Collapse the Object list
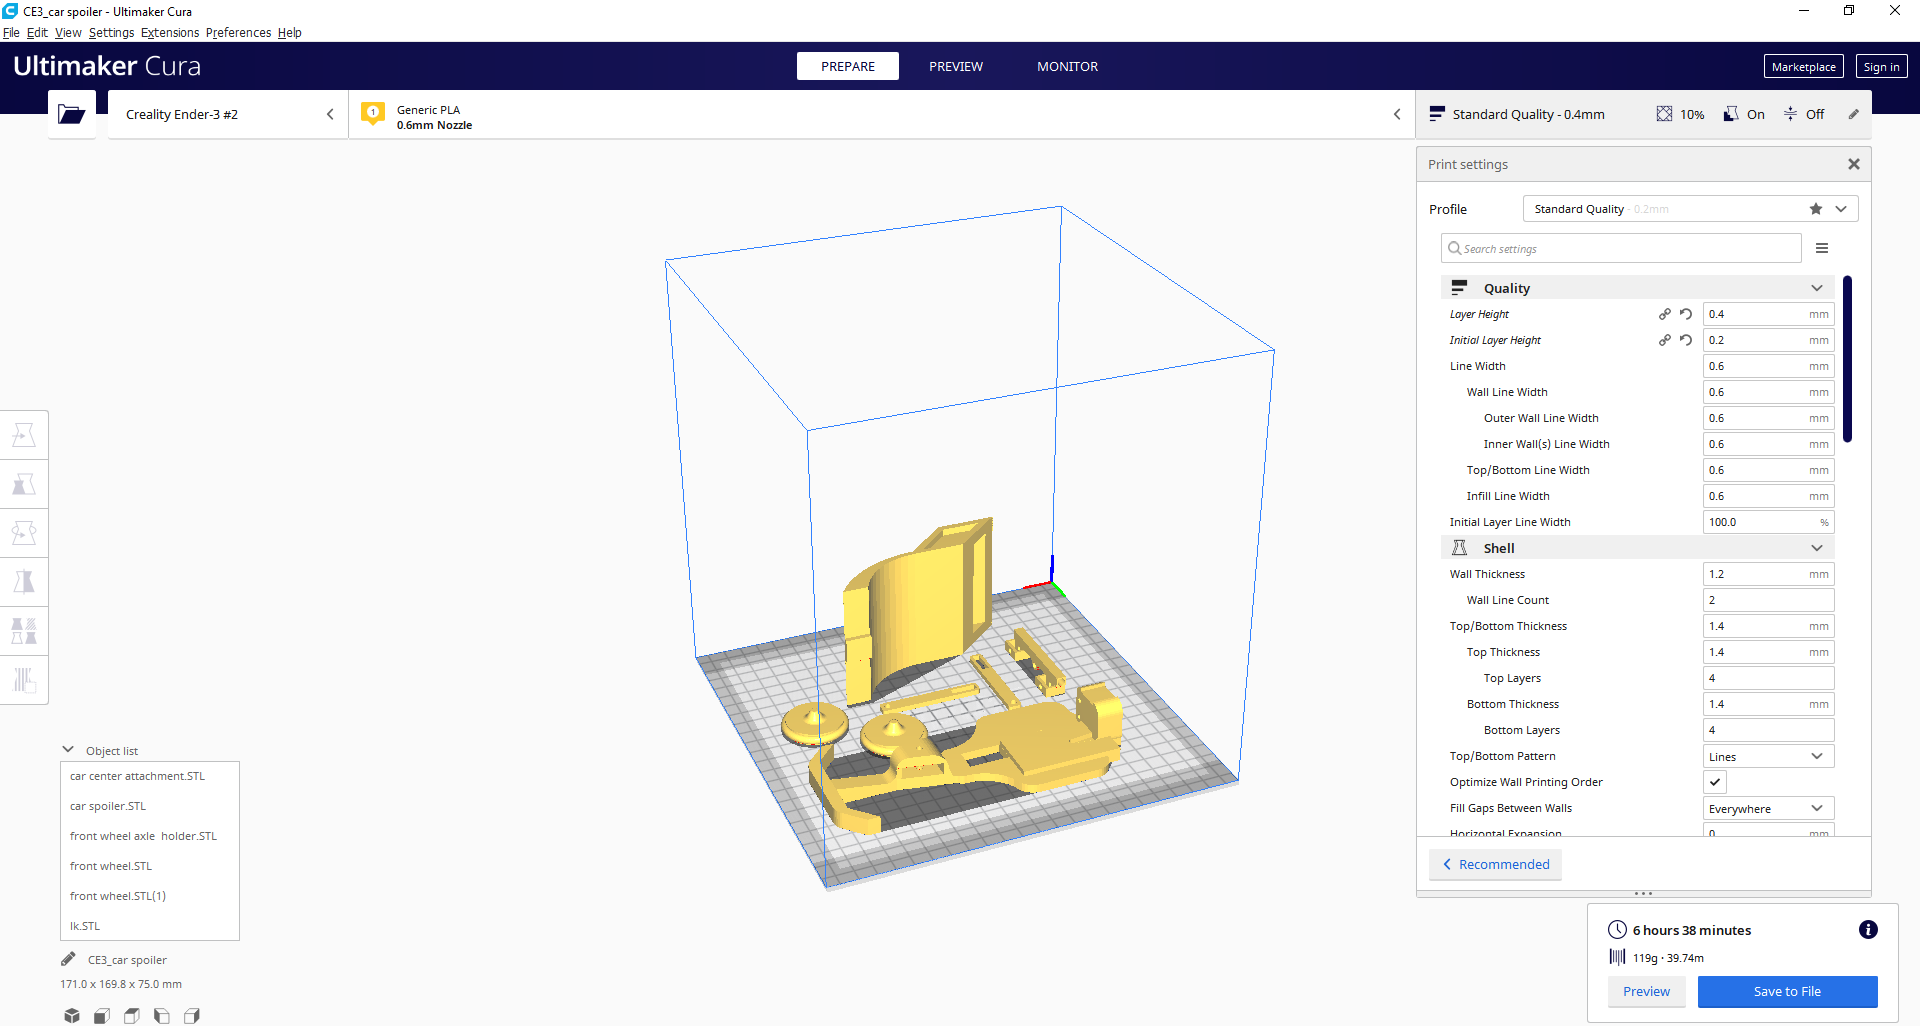 point(68,750)
